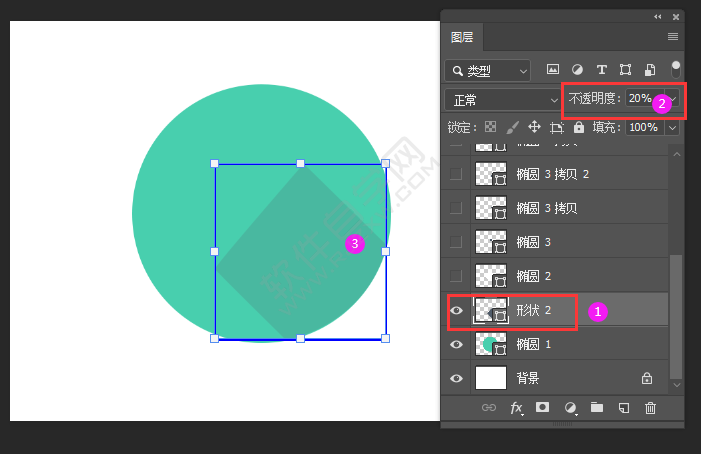The image size is (701, 454).
Task: Select the 椭圆 2 layer name
Action: [534, 276]
